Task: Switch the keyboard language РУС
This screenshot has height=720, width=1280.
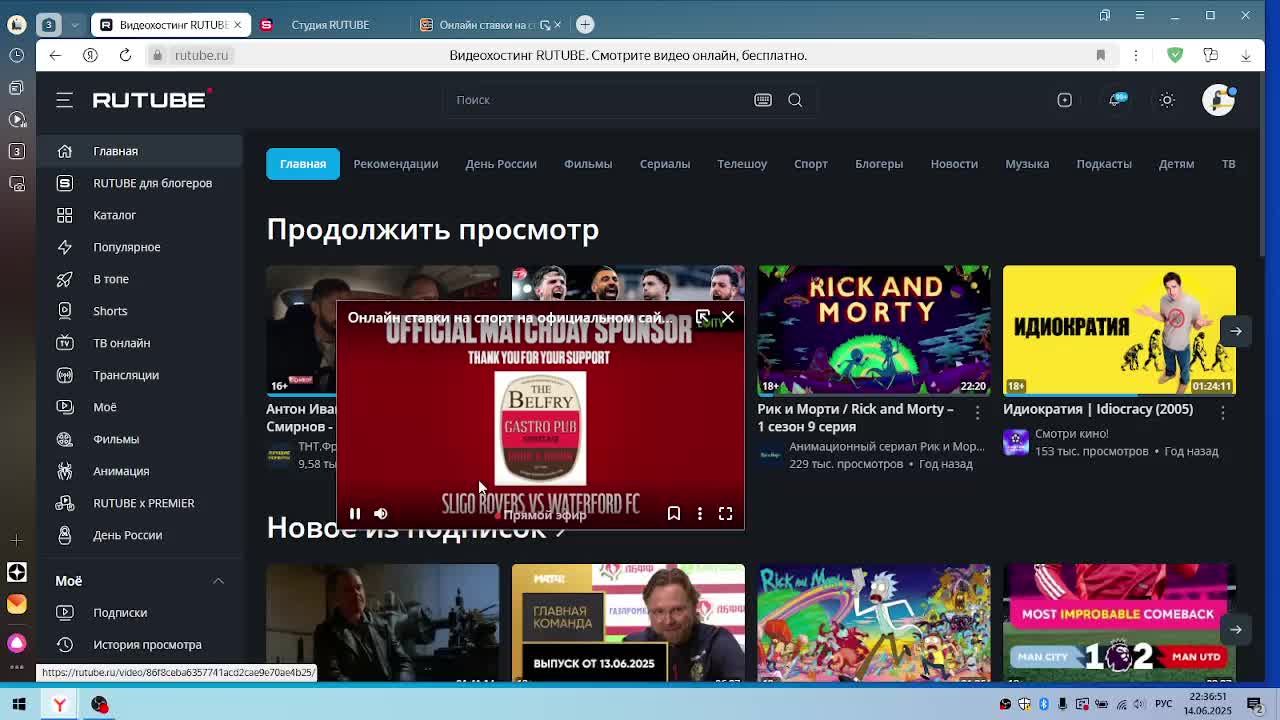Action: tap(1164, 704)
